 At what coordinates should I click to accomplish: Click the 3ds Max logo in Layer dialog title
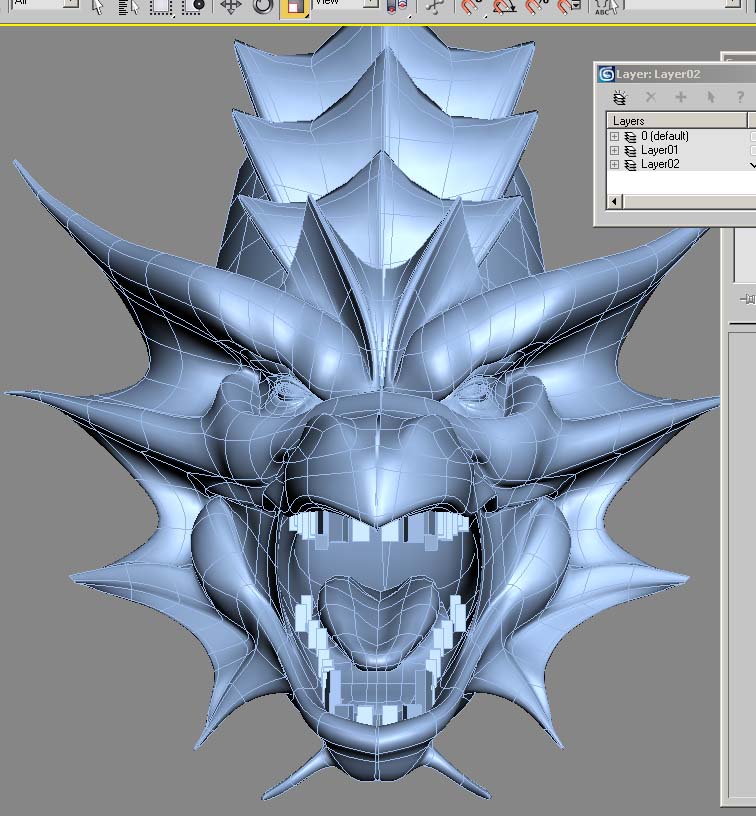tap(606, 74)
